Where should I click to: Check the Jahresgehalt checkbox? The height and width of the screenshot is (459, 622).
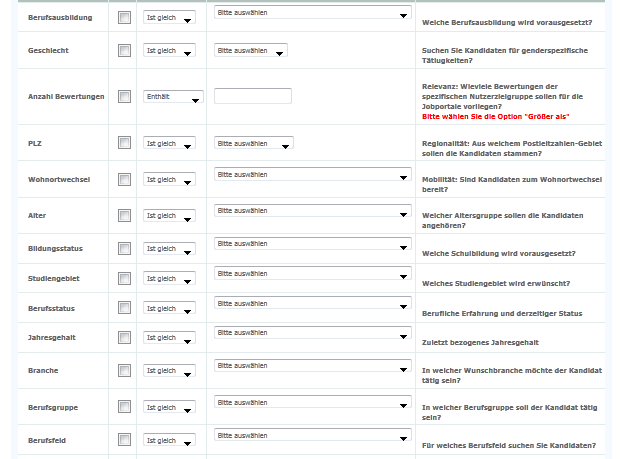124,339
